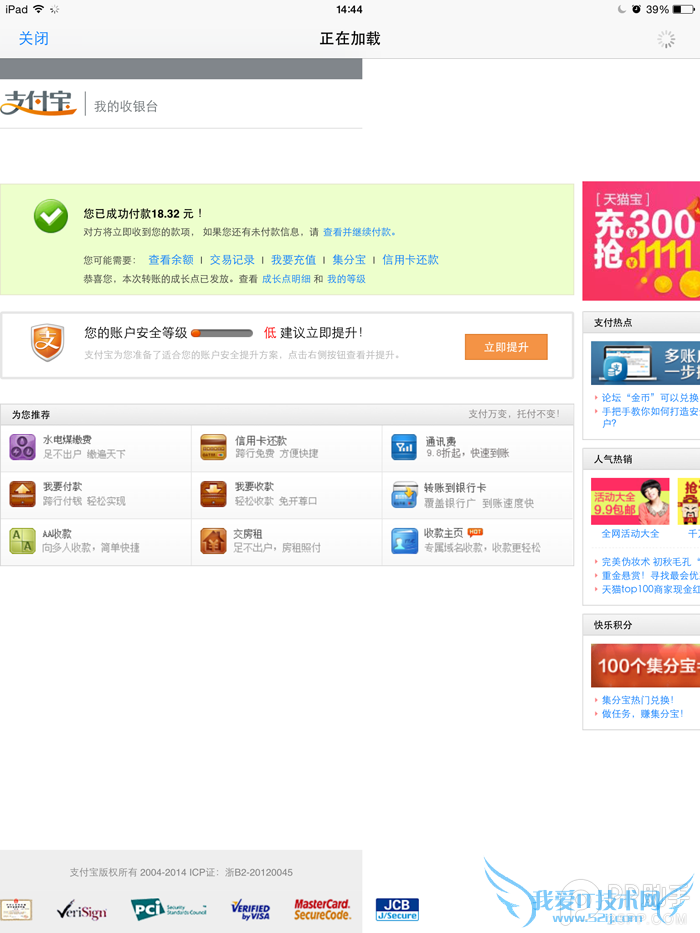This screenshot has width=700, height=933.
Task: Open the 天猫top100商家现金红 link
Action: point(651,589)
